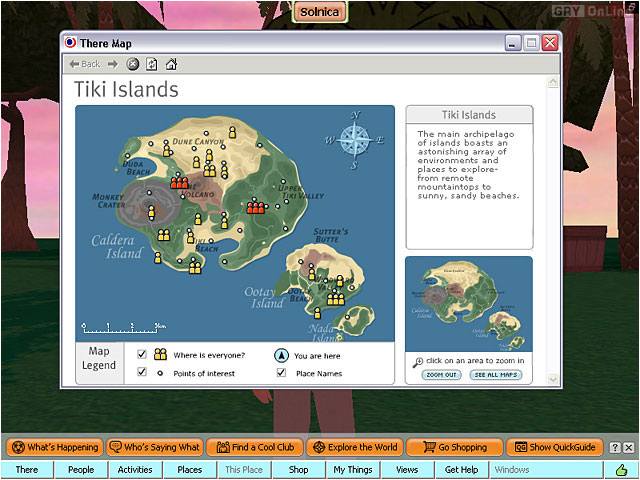Click the Where is everyone people icon
This screenshot has width=640, height=480.
160,354
